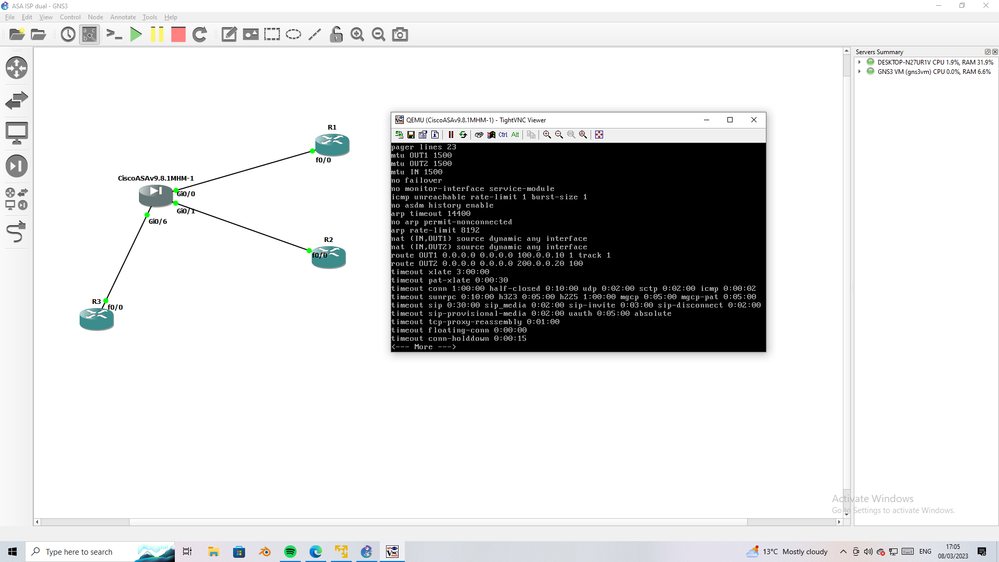Zoom out on the GNS3 topology
Screen dimensions: 999x562
(x=378, y=34)
